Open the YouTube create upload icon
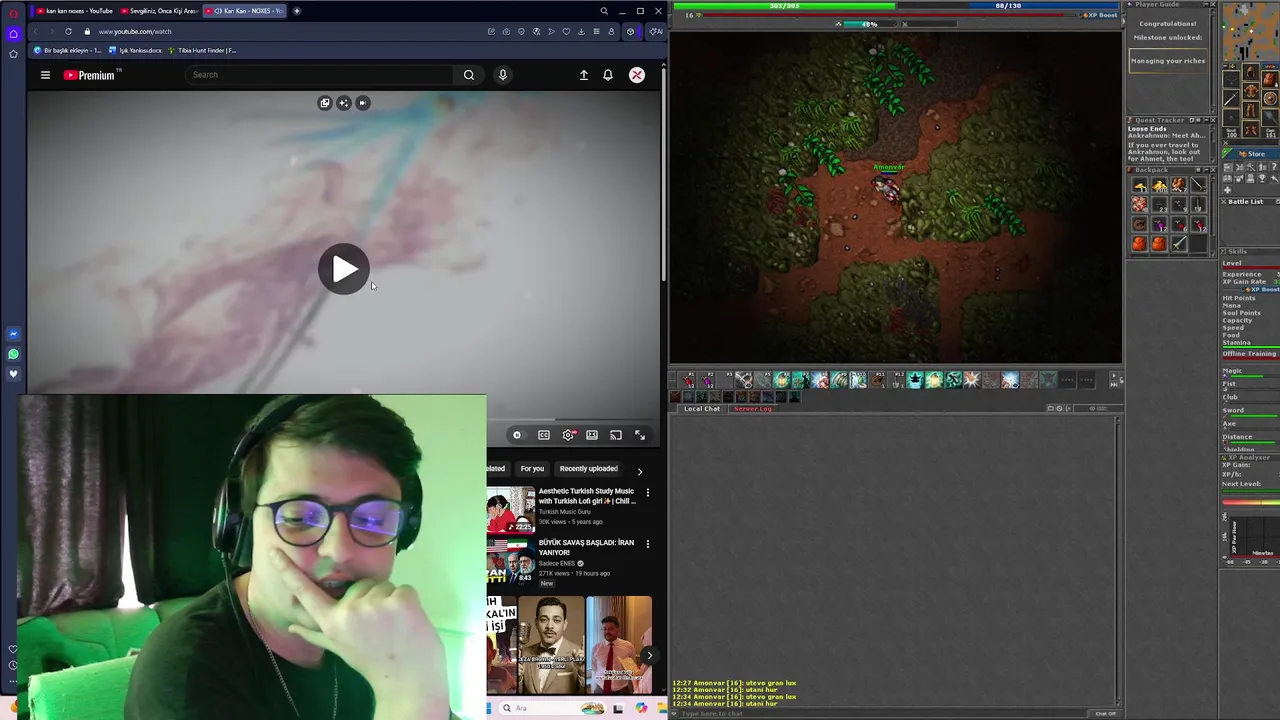 [x=584, y=75]
